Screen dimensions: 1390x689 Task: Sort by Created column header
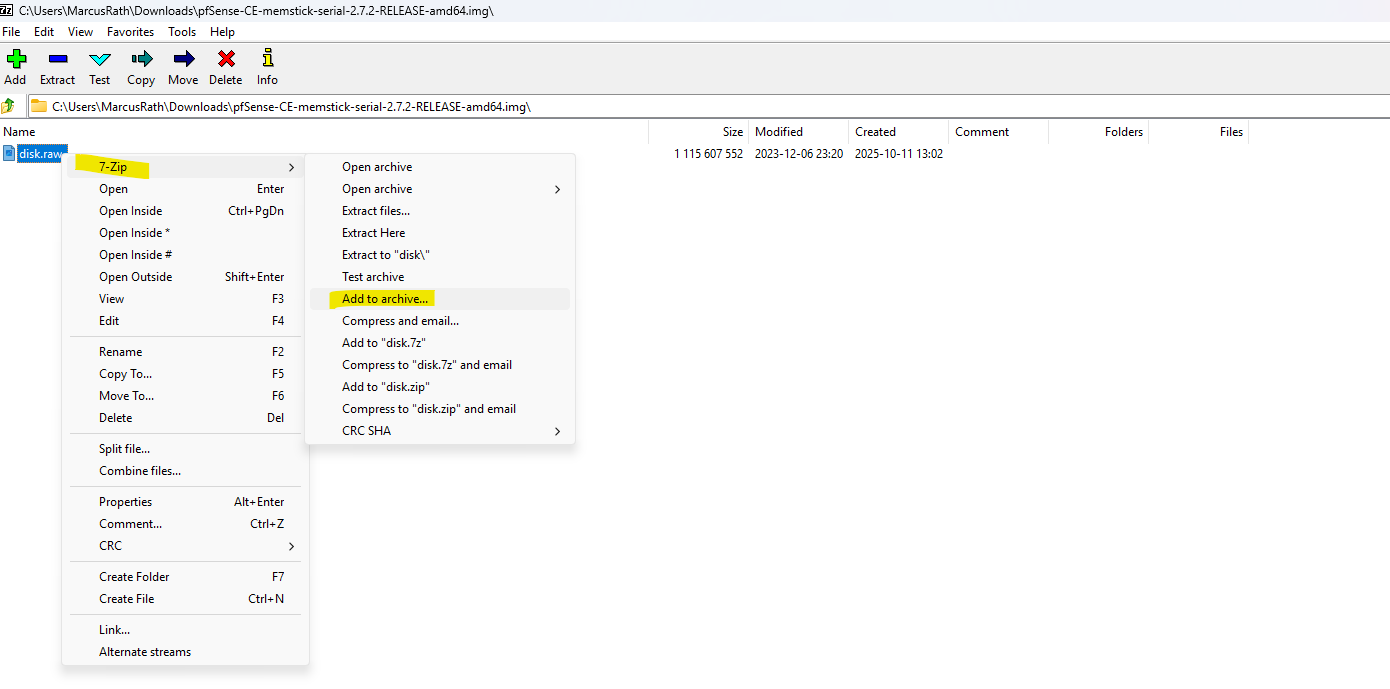click(x=898, y=132)
